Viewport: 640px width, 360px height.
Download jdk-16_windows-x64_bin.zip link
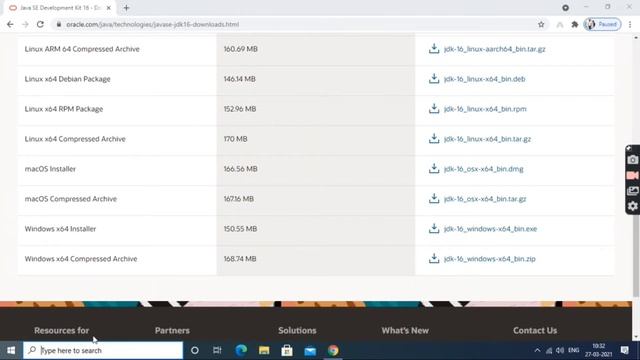[489, 259]
